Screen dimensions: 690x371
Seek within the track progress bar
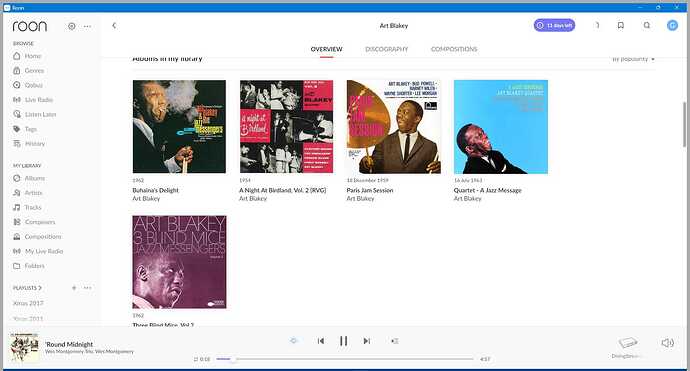(345, 359)
